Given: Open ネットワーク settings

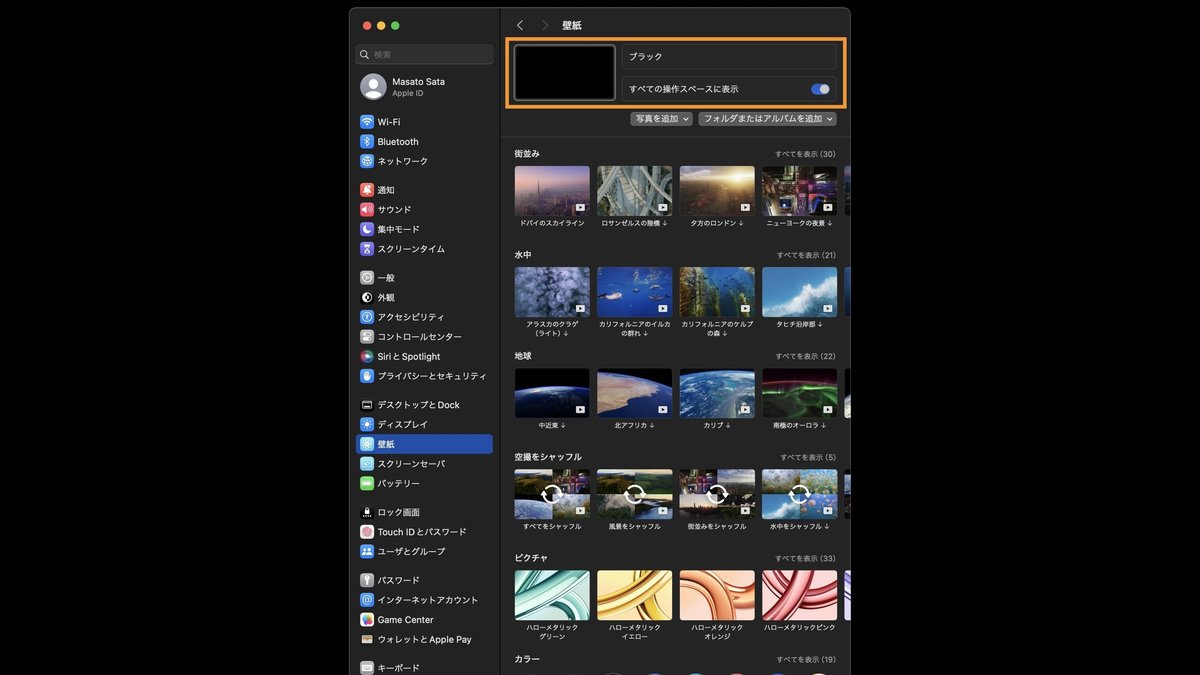Looking at the screenshot, I should pyautogui.click(x=394, y=160).
